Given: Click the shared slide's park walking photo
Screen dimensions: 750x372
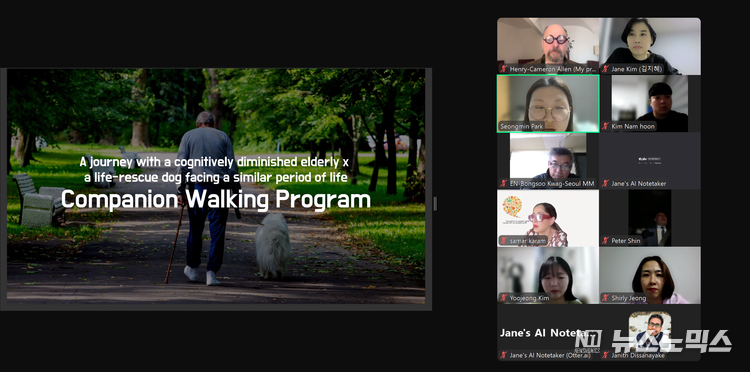Looking at the screenshot, I should point(216,186).
